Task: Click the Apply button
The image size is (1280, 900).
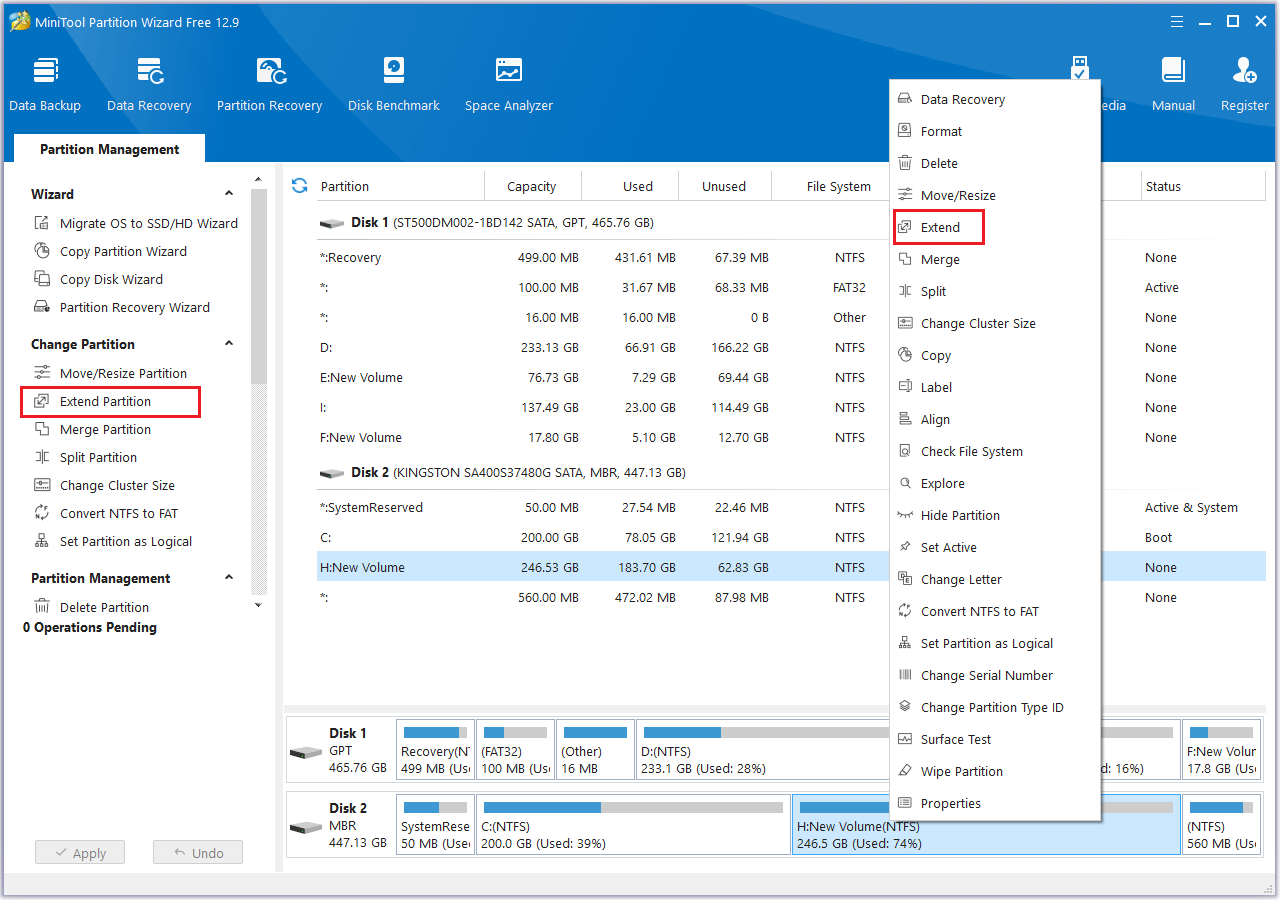Action: pos(80,853)
